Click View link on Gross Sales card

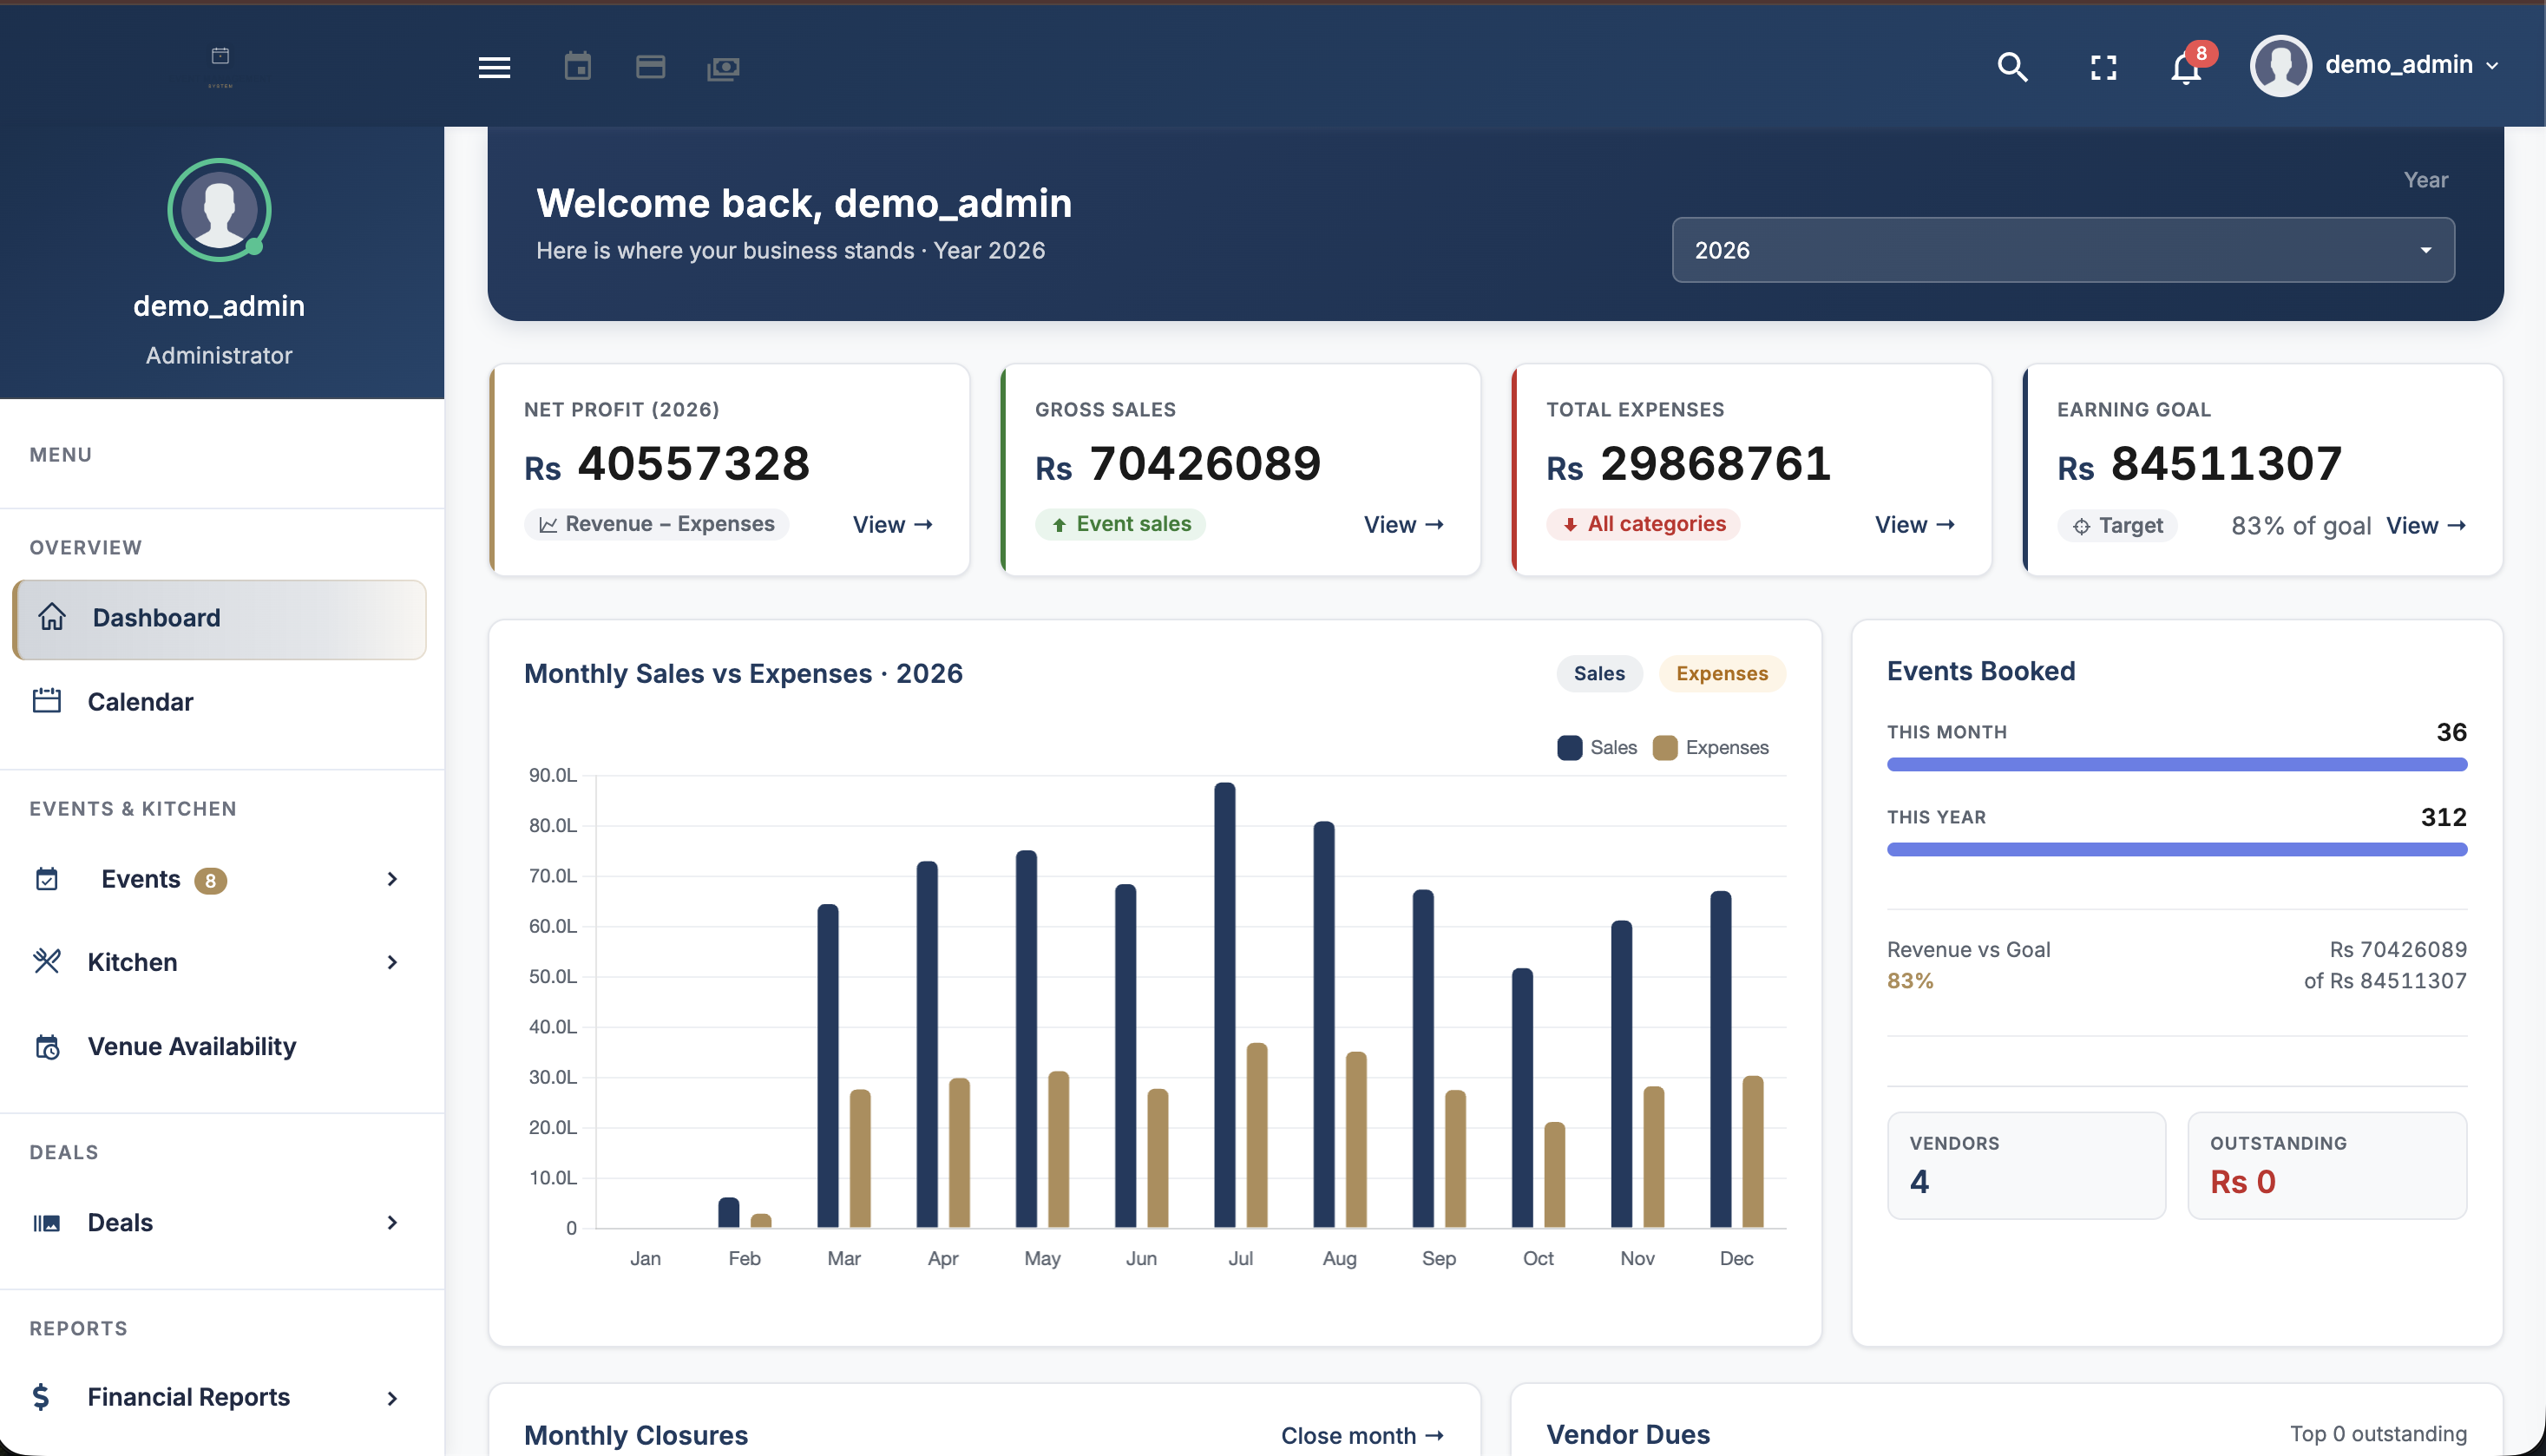point(1404,525)
